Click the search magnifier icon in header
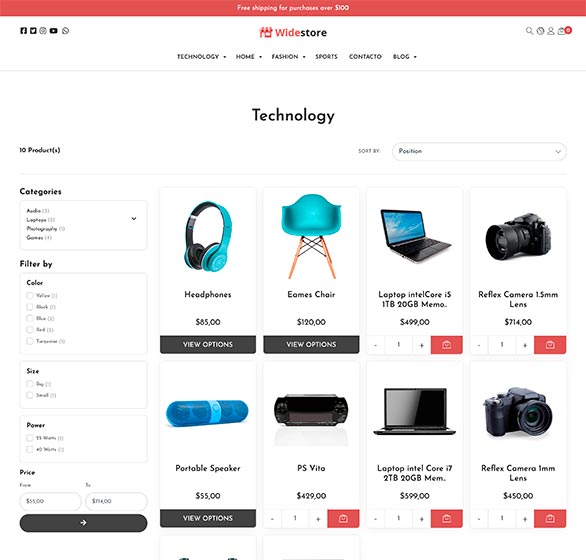 coord(529,31)
